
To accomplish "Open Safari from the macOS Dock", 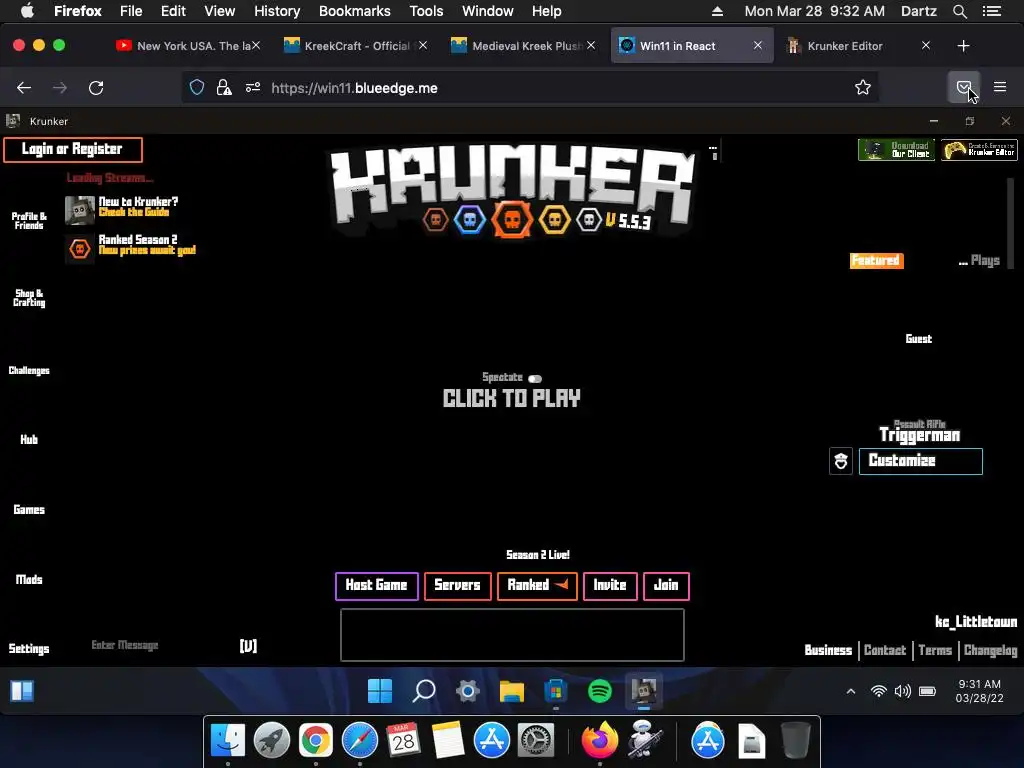I will point(359,741).
